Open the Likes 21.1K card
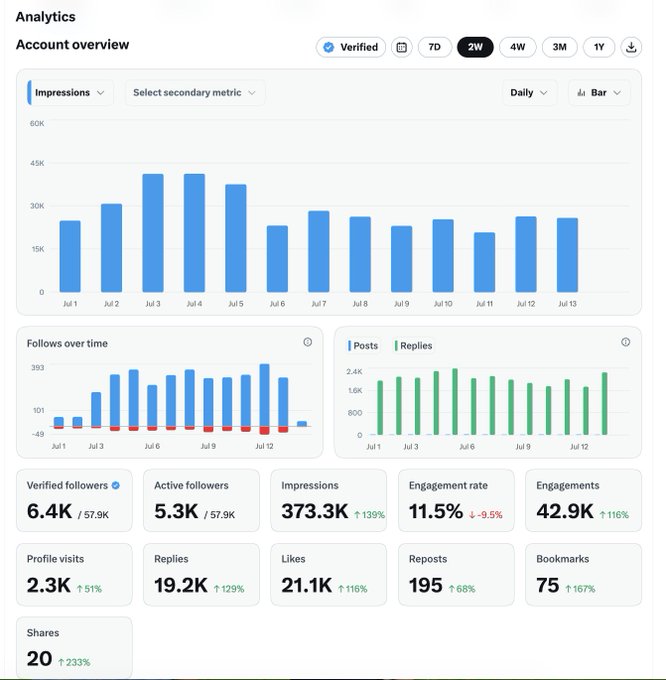The image size is (666, 680). [328, 575]
